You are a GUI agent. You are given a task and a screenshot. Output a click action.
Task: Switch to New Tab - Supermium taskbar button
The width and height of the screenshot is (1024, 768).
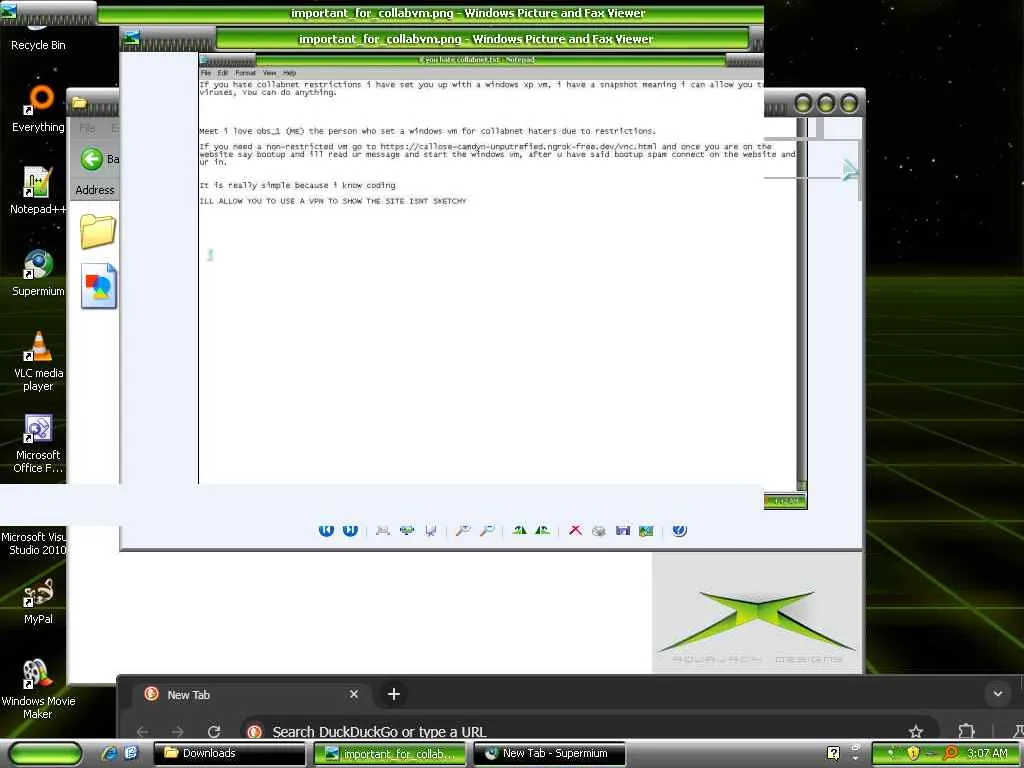pyautogui.click(x=550, y=753)
